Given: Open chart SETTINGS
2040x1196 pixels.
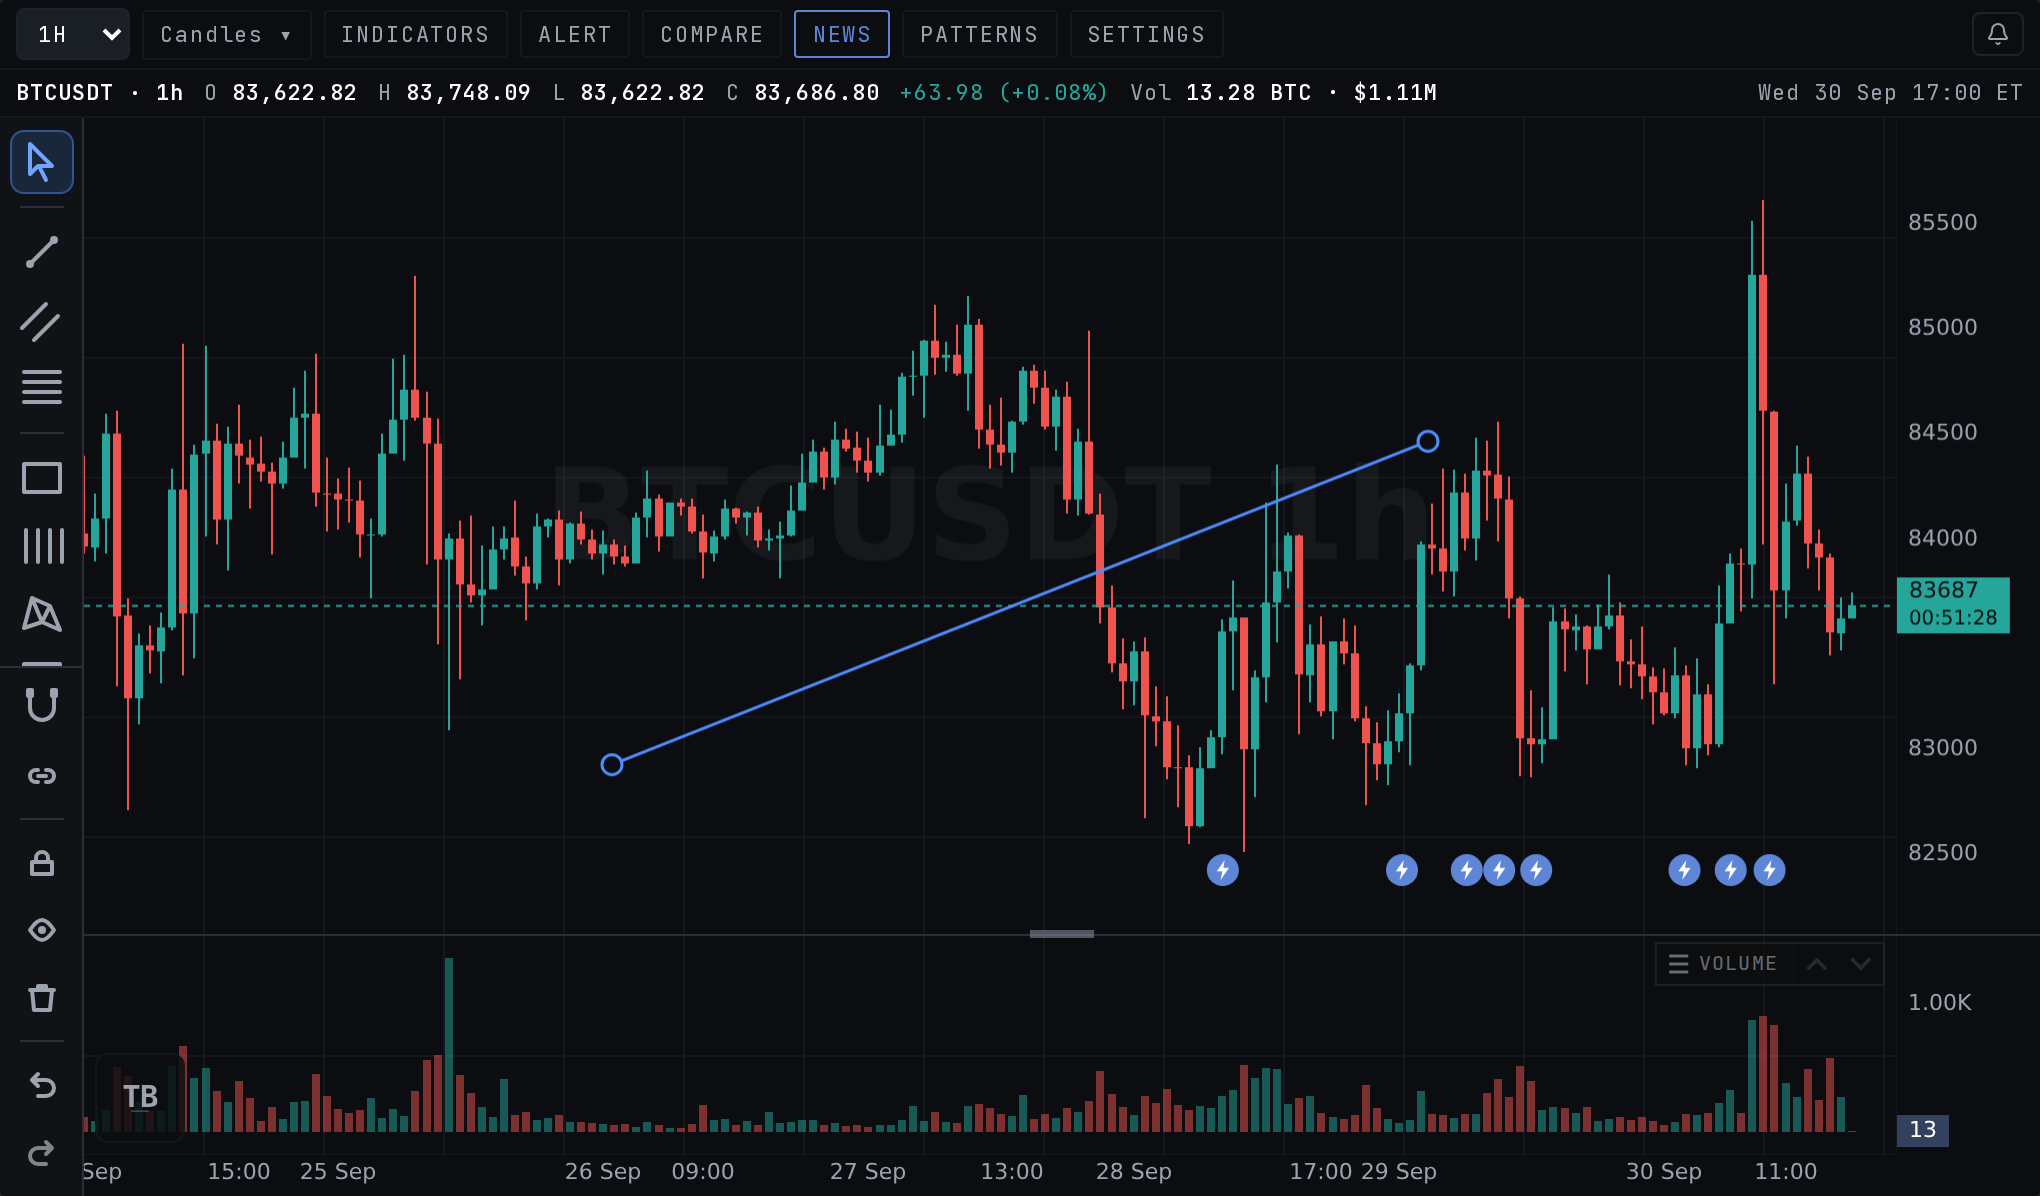Looking at the screenshot, I should 1146,34.
